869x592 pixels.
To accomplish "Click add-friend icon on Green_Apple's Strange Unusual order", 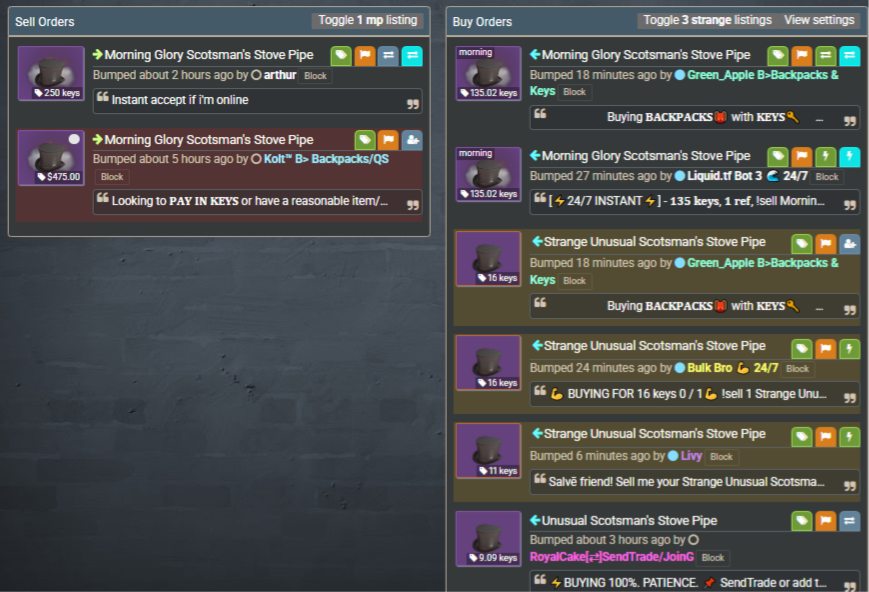I will (849, 243).
